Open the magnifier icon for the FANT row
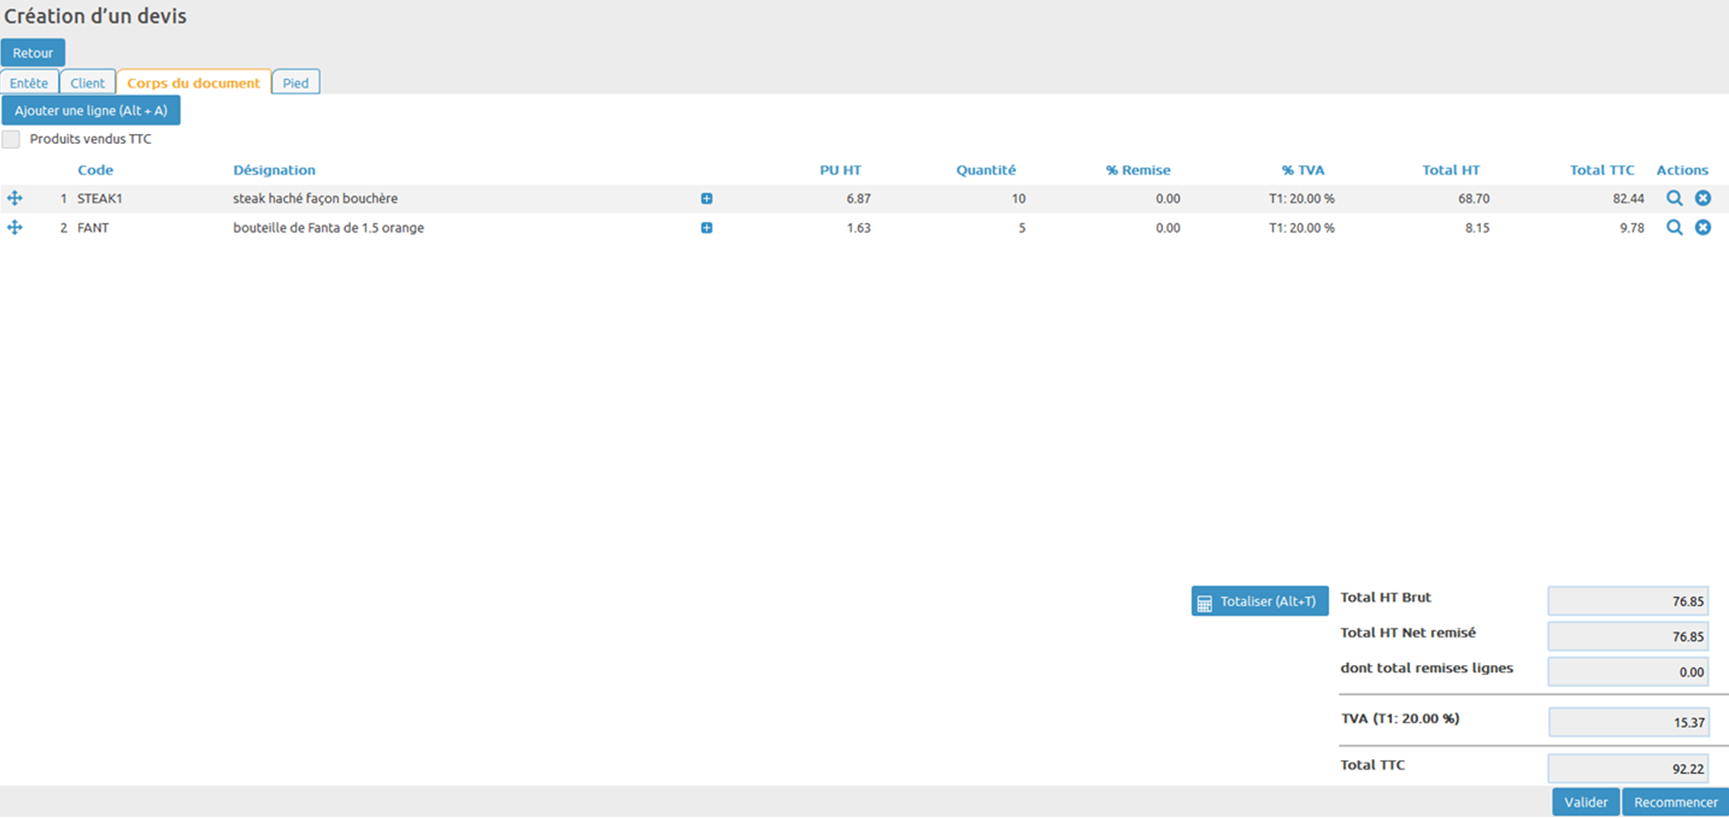Screen dimensions: 1729x818 point(1674,228)
